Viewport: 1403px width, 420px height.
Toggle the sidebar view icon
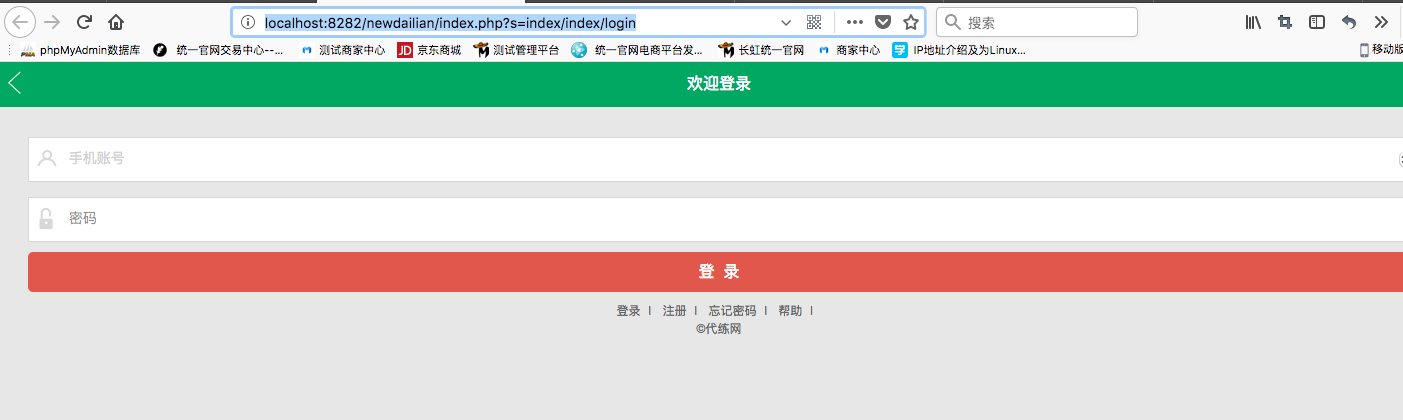pos(1317,22)
